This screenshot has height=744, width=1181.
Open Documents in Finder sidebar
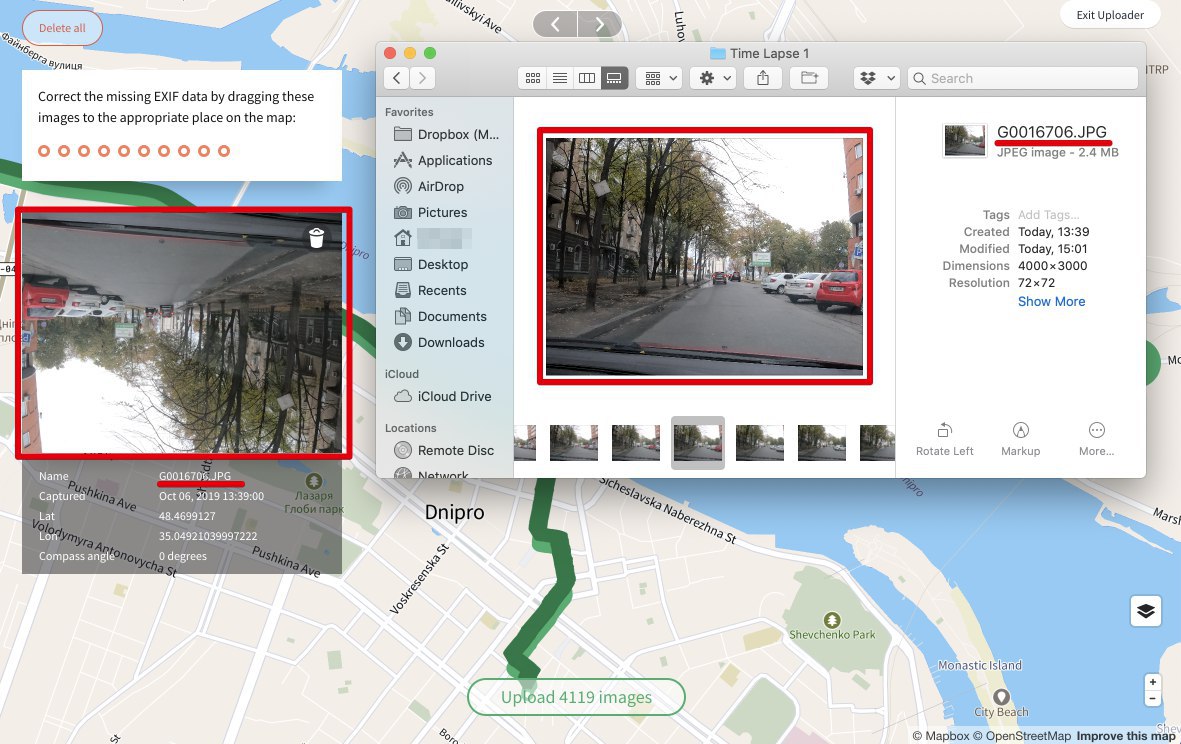point(441,316)
